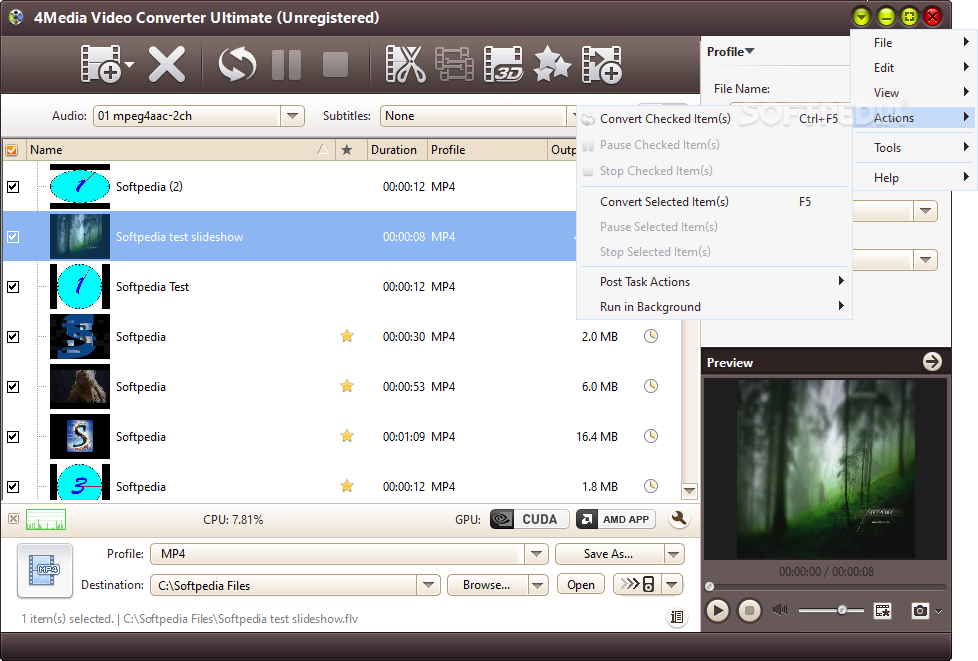
Task: Click the preview expand arrow icon
Action: (932, 361)
